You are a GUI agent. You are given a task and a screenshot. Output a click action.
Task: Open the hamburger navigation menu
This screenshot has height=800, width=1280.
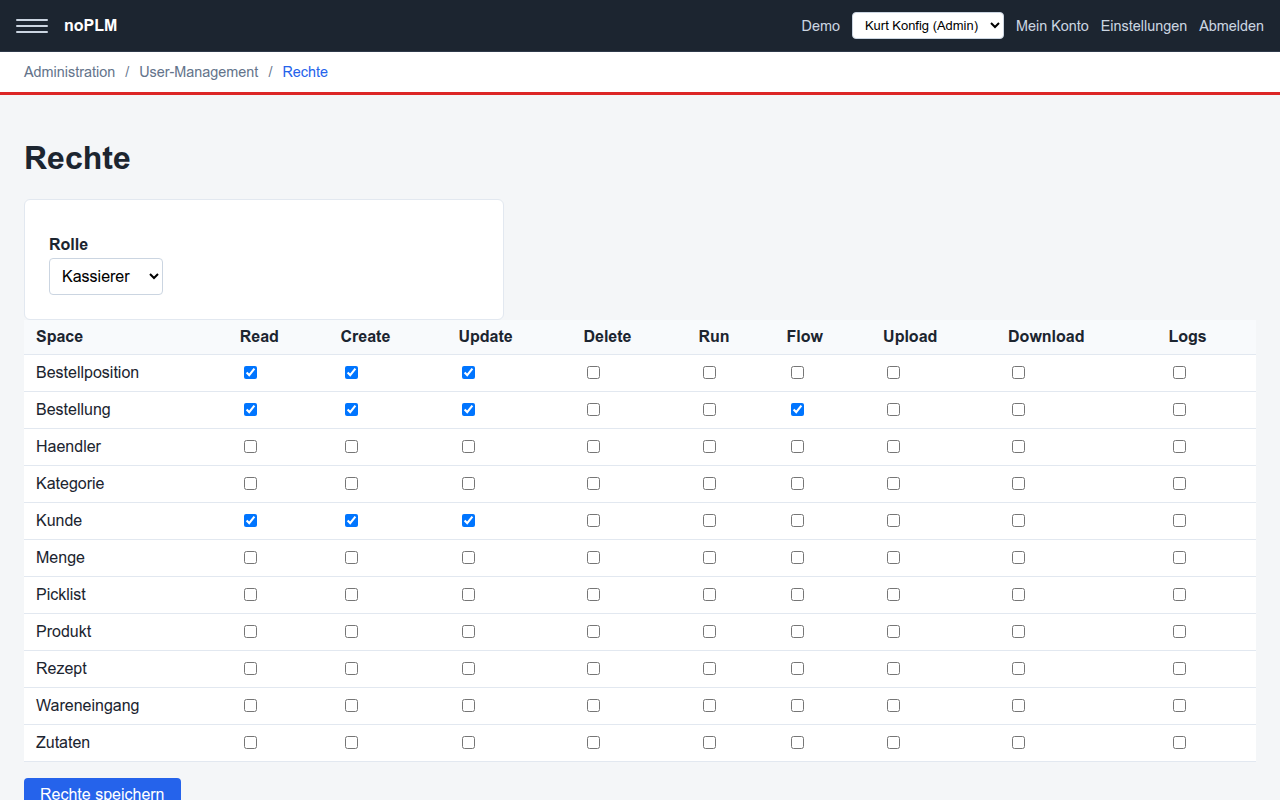pyautogui.click(x=32, y=26)
